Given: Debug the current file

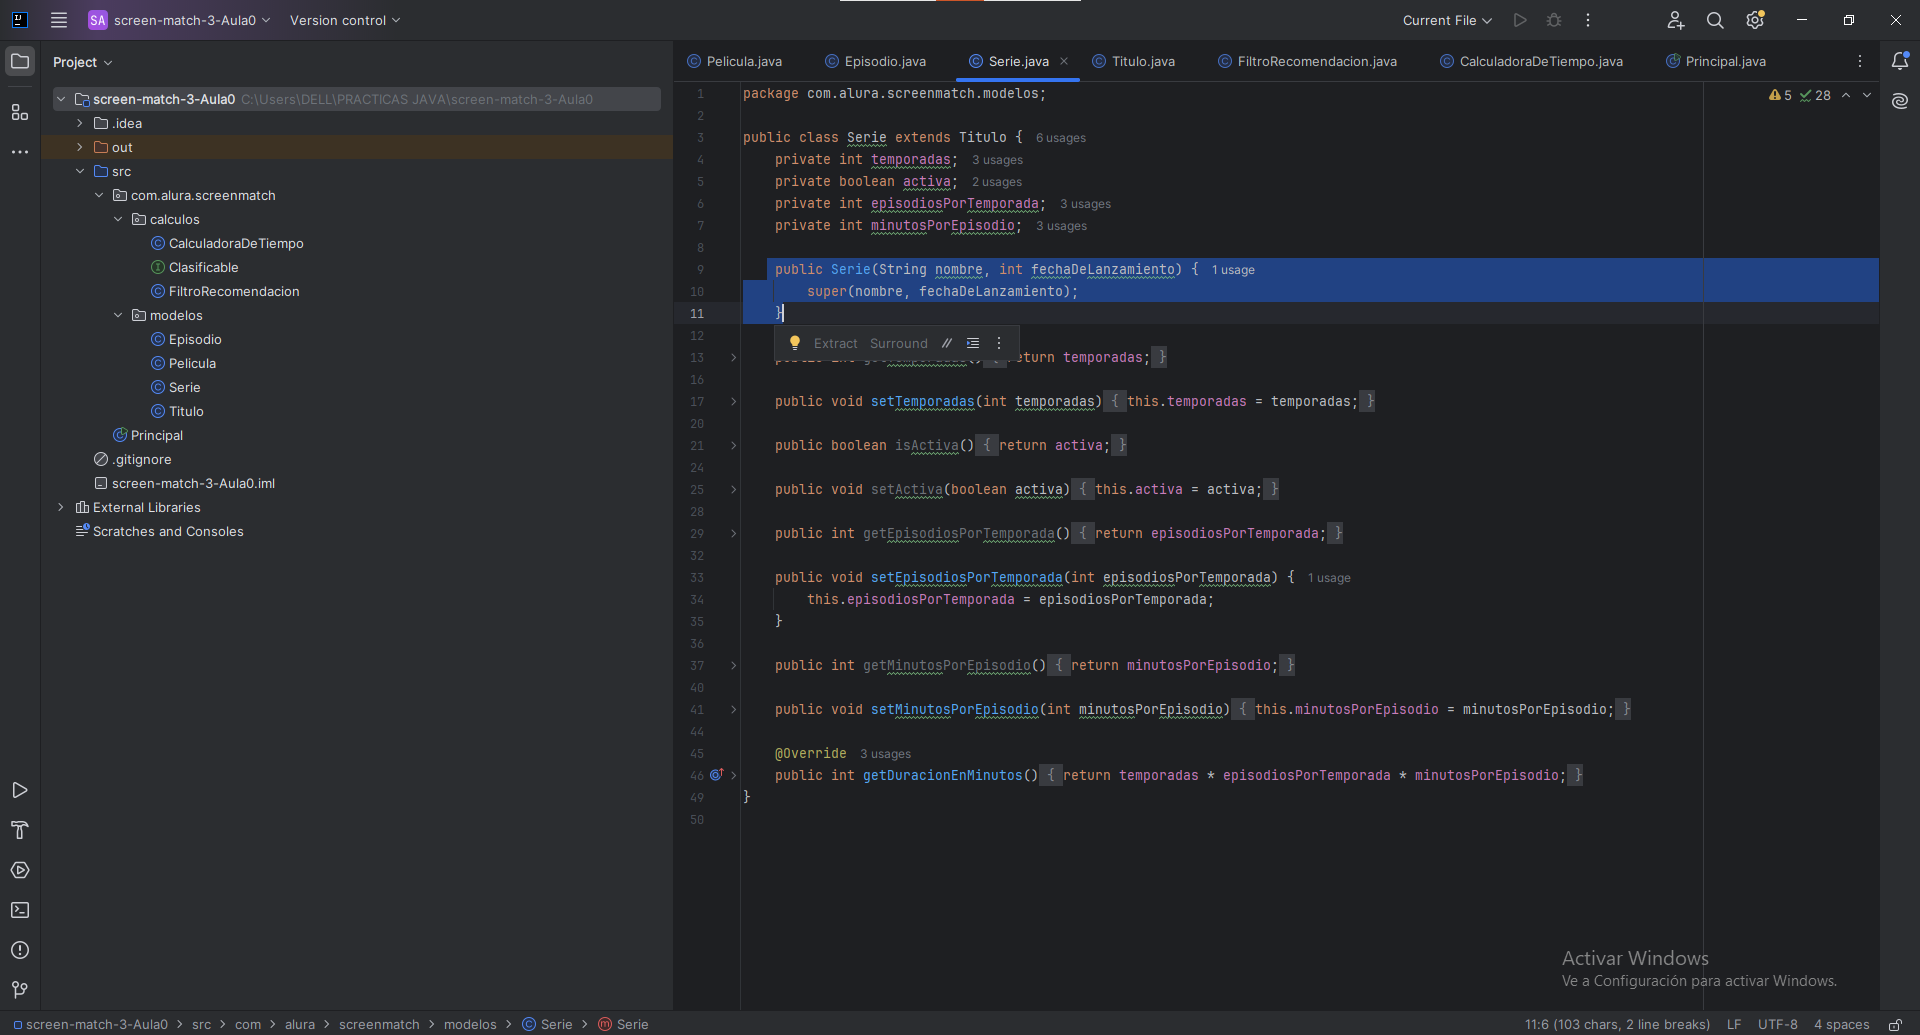Looking at the screenshot, I should [1554, 20].
